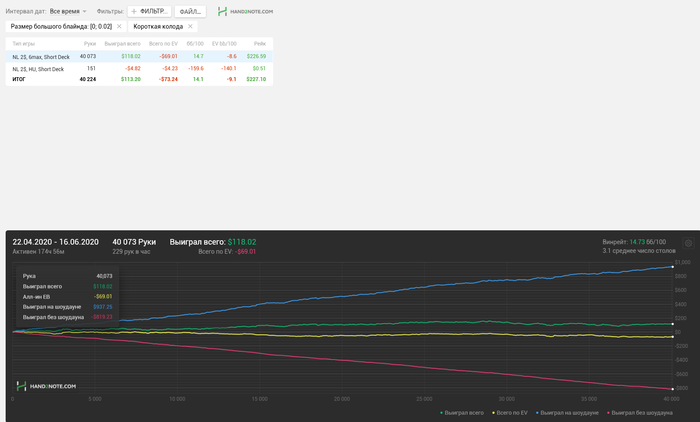
Task: Sort by the 'бб/100' column header
Action: [195, 44]
